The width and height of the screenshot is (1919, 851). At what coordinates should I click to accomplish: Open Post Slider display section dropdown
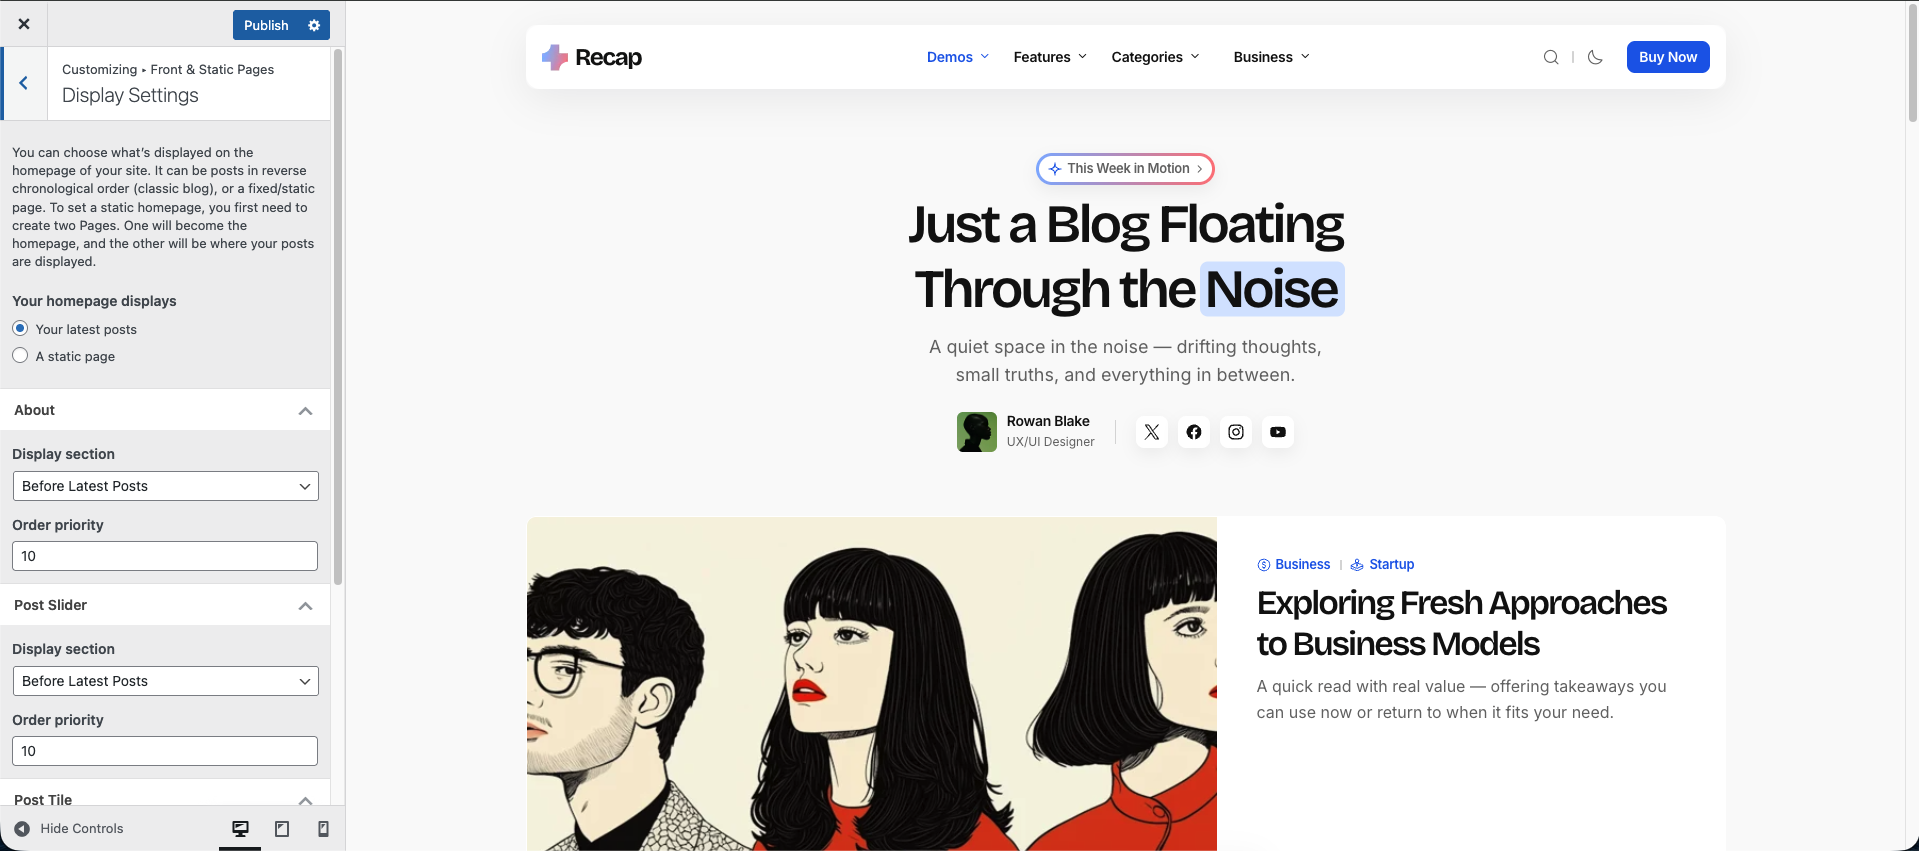click(x=165, y=681)
